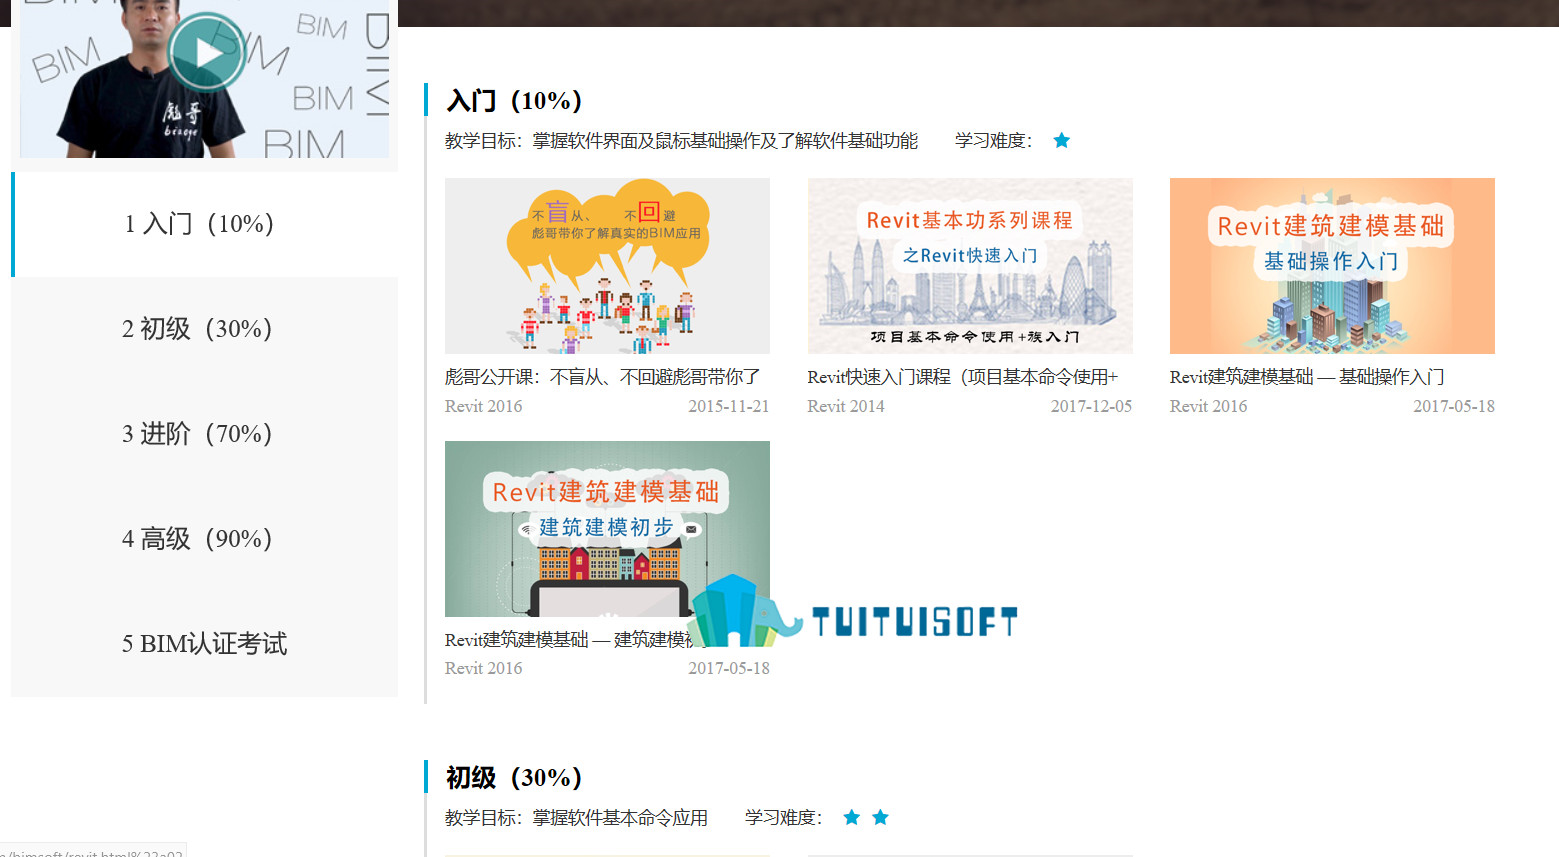
Task: Click the 入门 difficulty star icon
Action: click(1062, 141)
